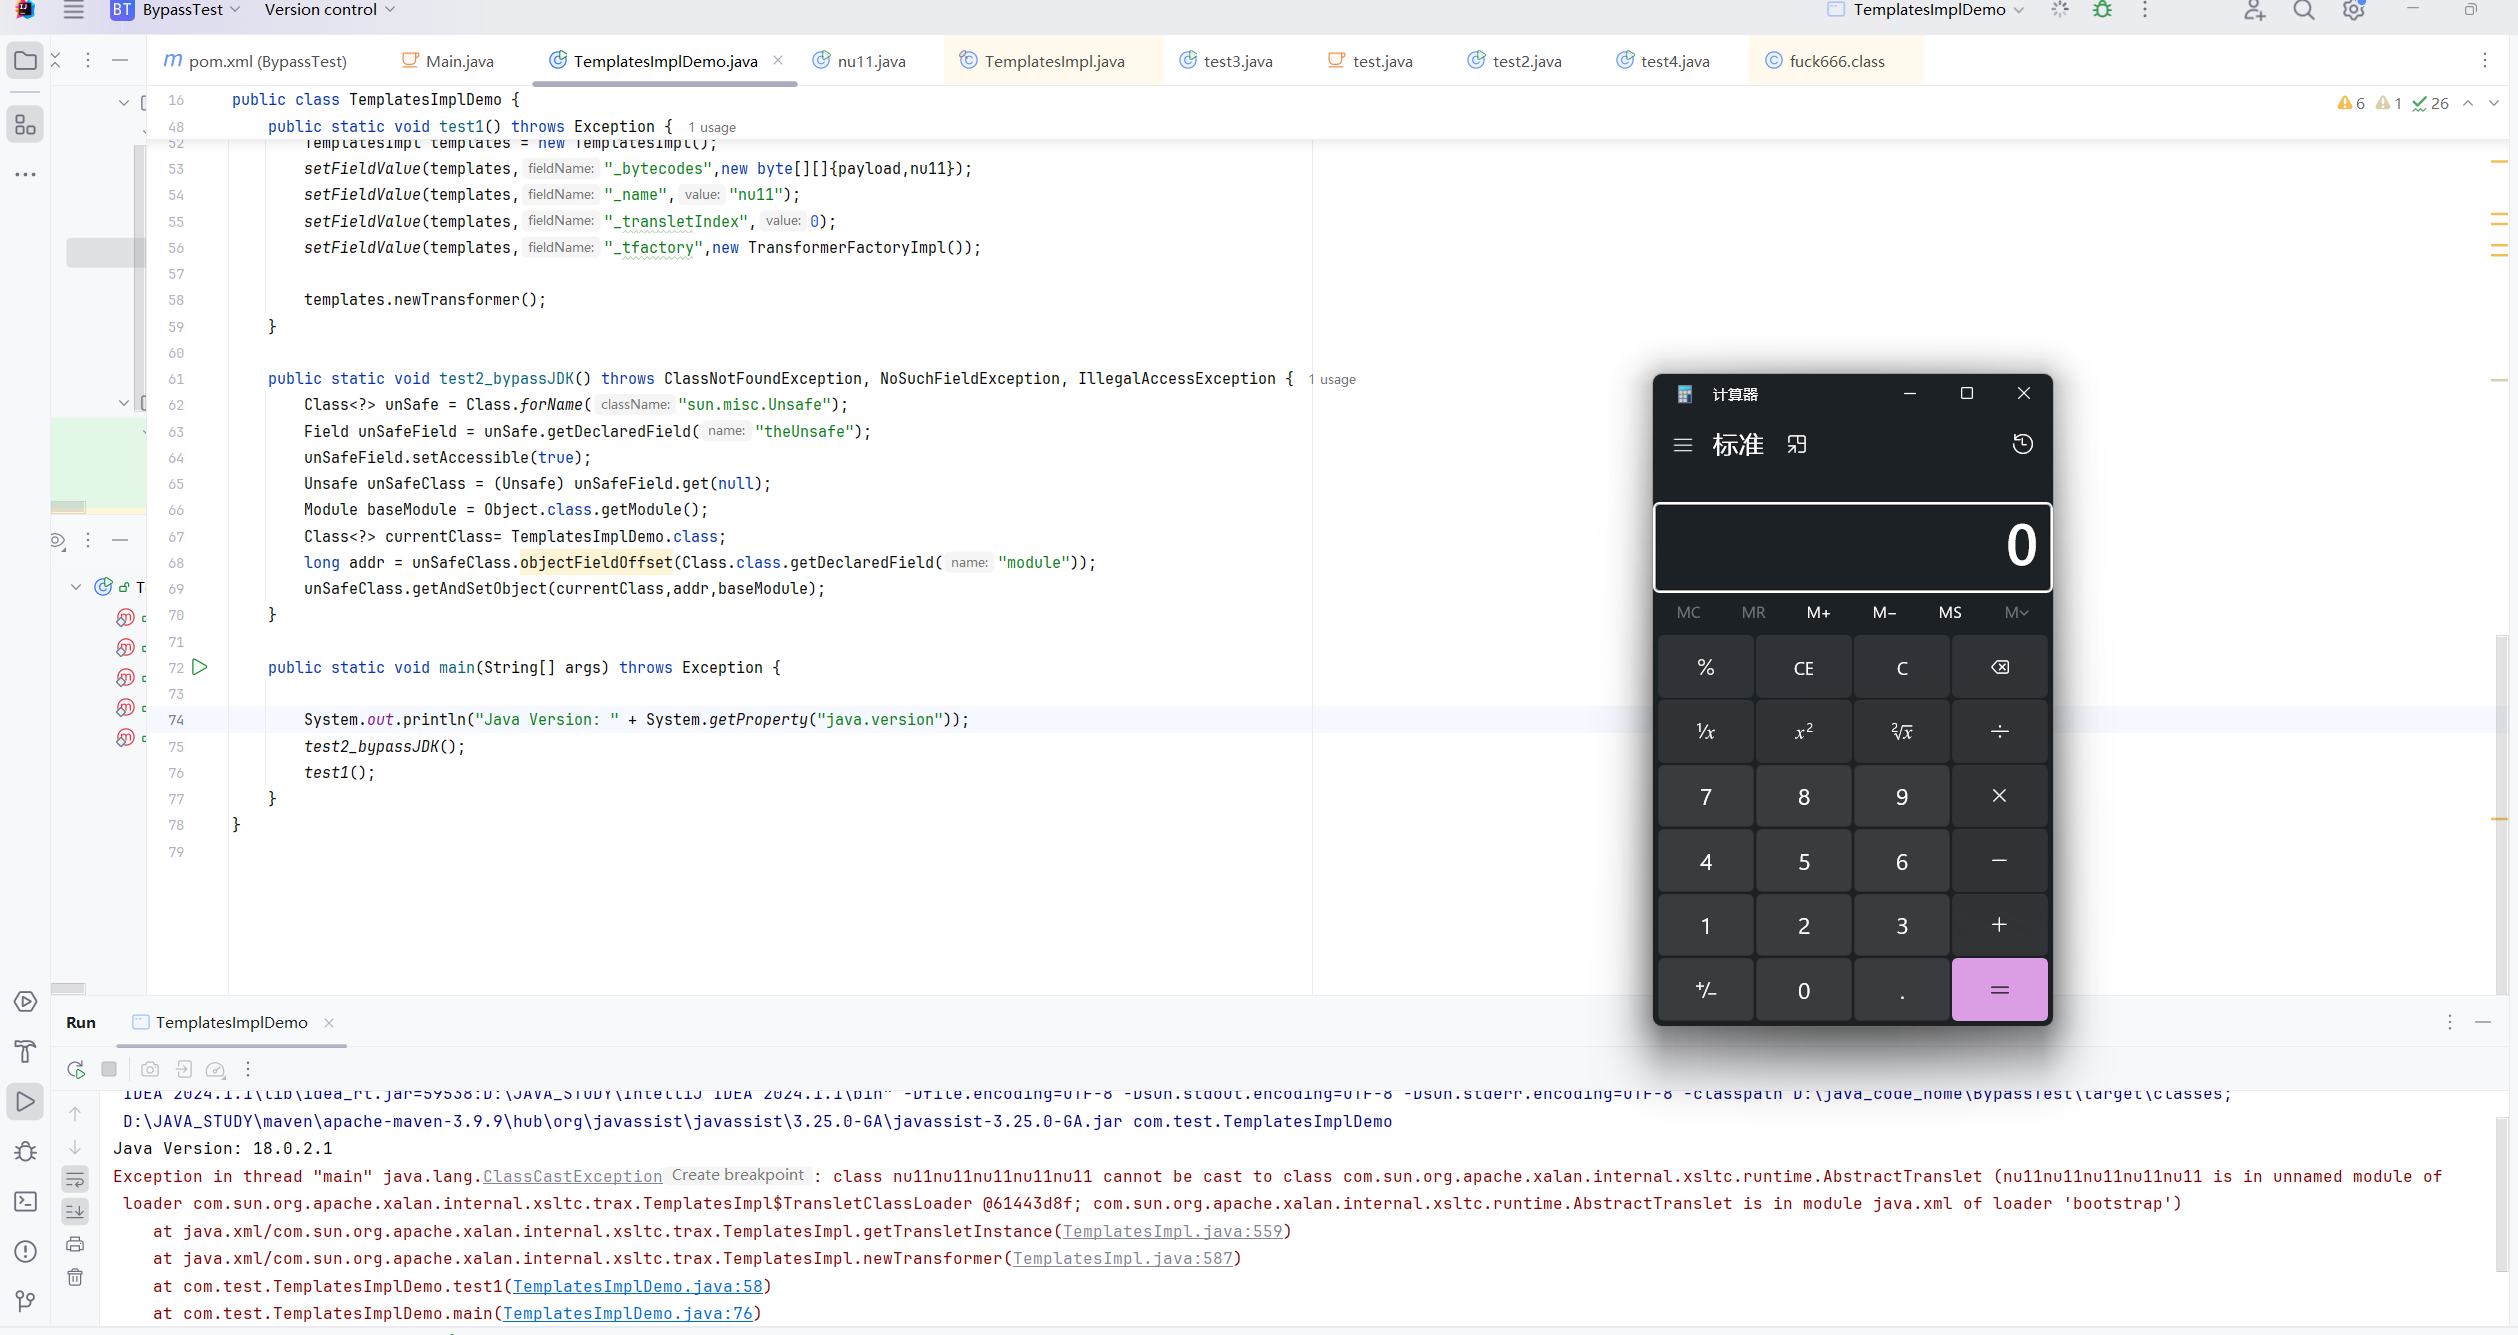Expand calculator memory list M dropdown

click(x=2016, y=612)
